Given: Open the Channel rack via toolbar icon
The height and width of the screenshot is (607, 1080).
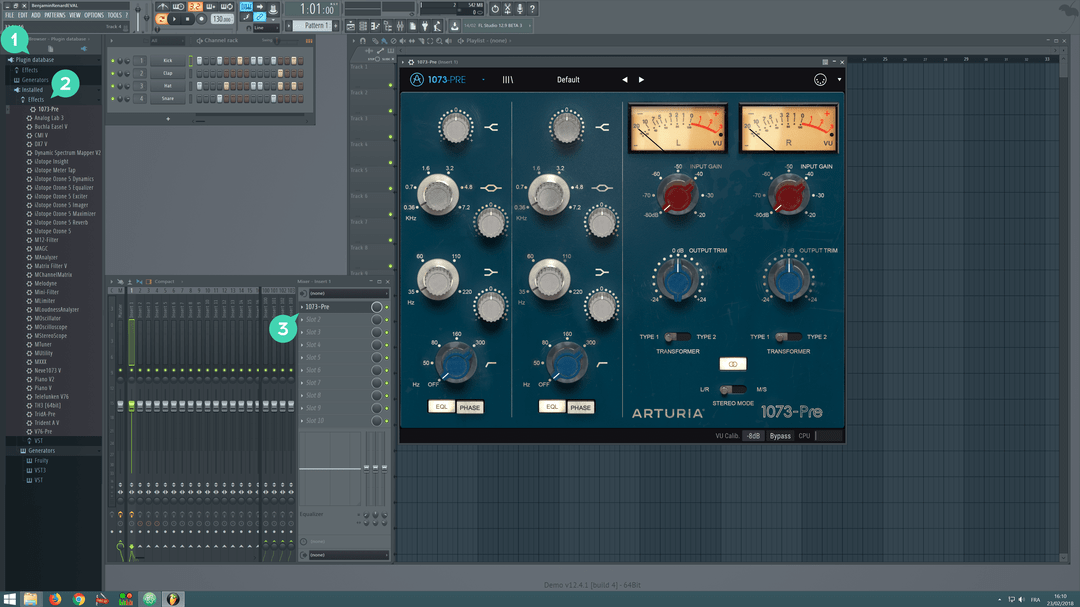Looking at the screenshot, I should [363, 25].
